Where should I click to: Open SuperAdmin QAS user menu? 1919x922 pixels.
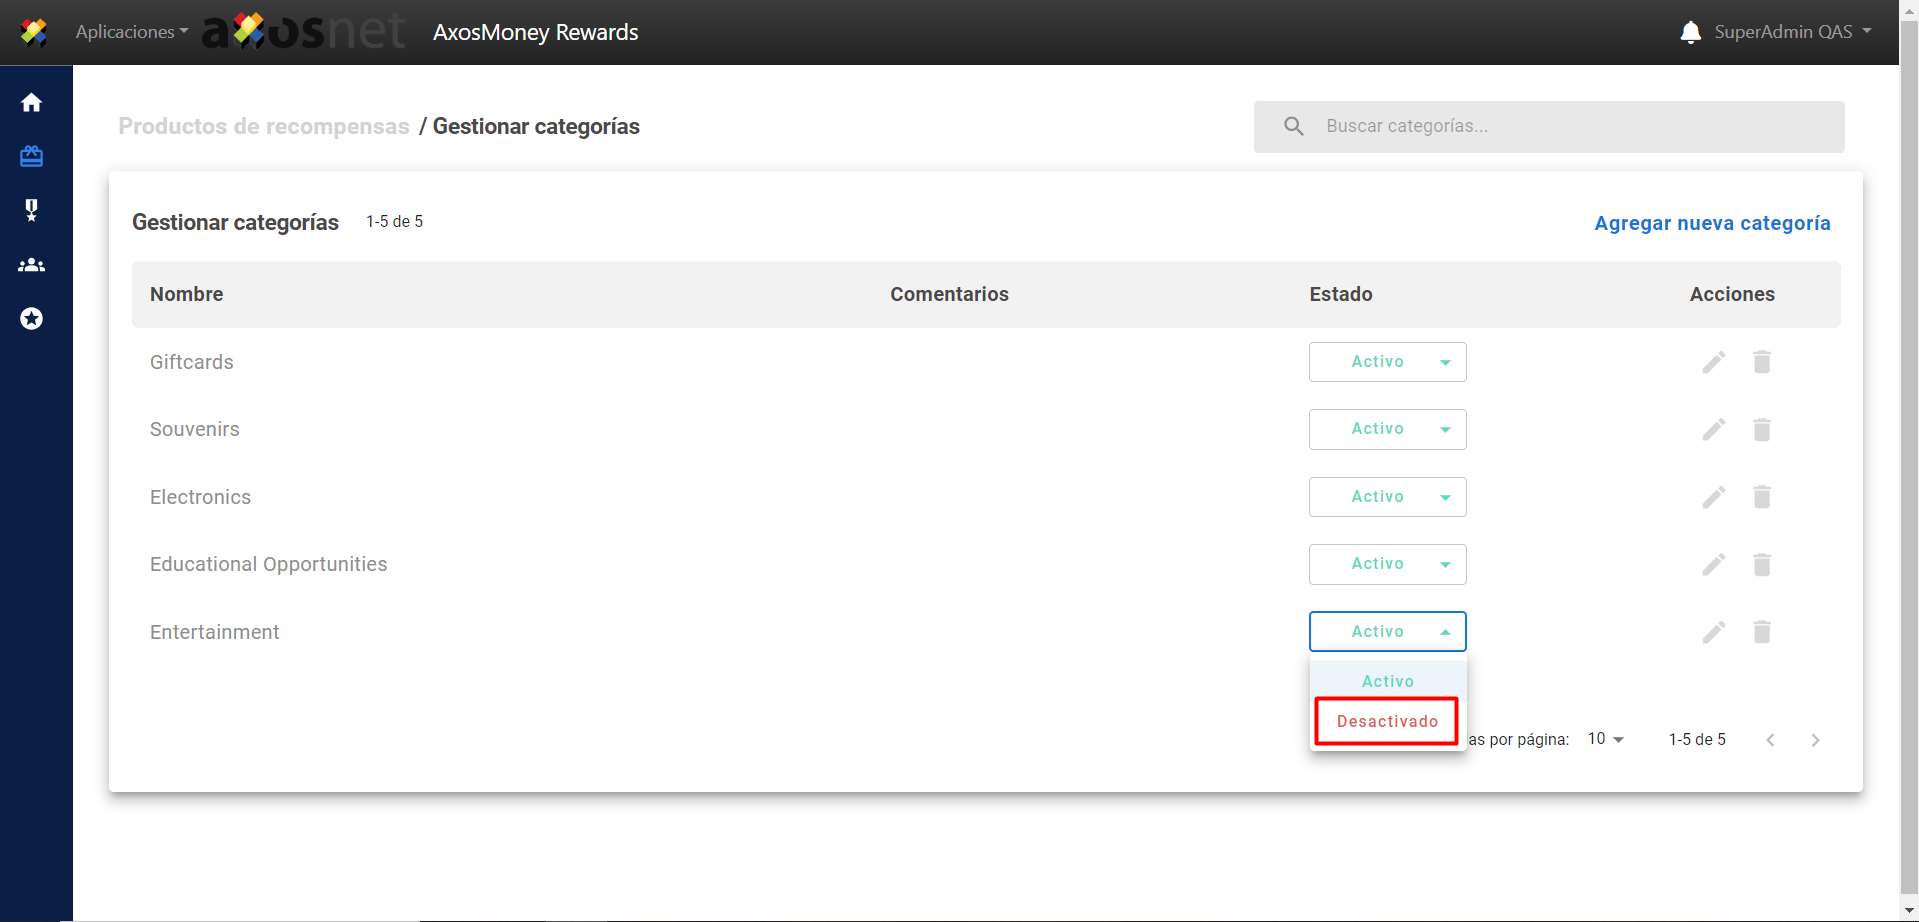click(x=1791, y=32)
